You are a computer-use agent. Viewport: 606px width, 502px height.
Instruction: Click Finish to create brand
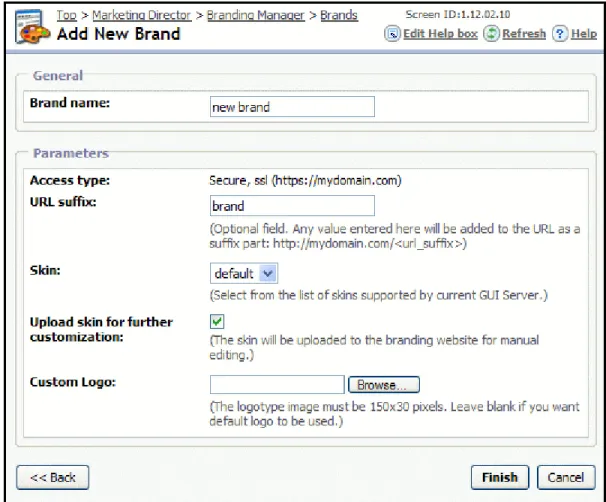[x=500, y=477]
